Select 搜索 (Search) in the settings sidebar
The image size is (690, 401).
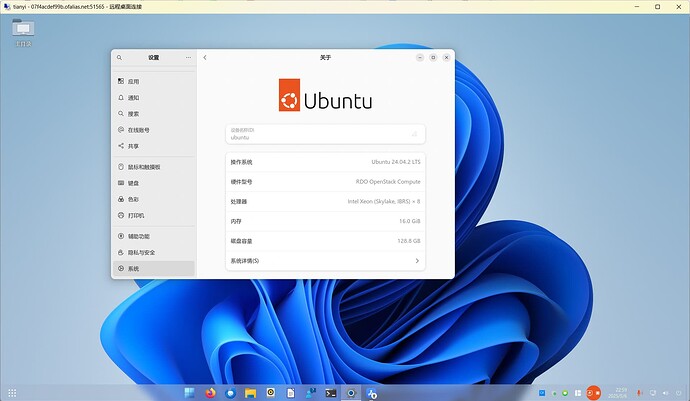(x=153, y=114)
